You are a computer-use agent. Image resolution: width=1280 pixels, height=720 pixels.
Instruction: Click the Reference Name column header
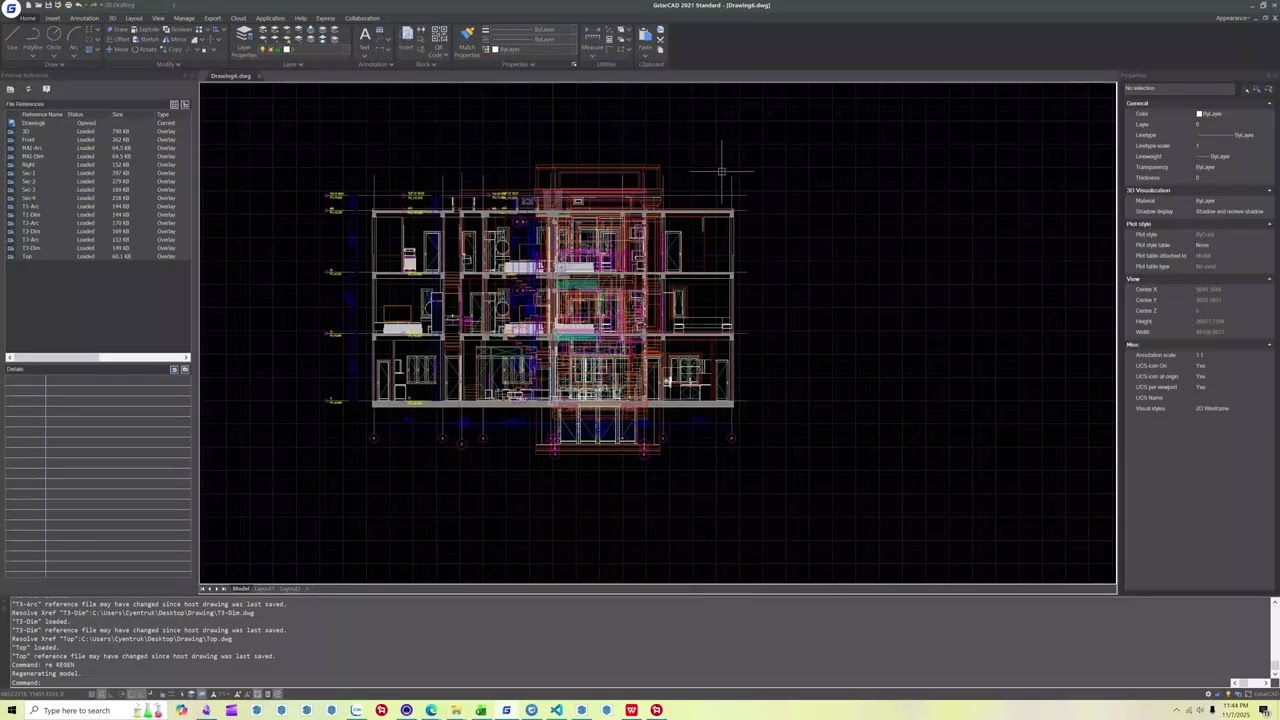(42, 115)
